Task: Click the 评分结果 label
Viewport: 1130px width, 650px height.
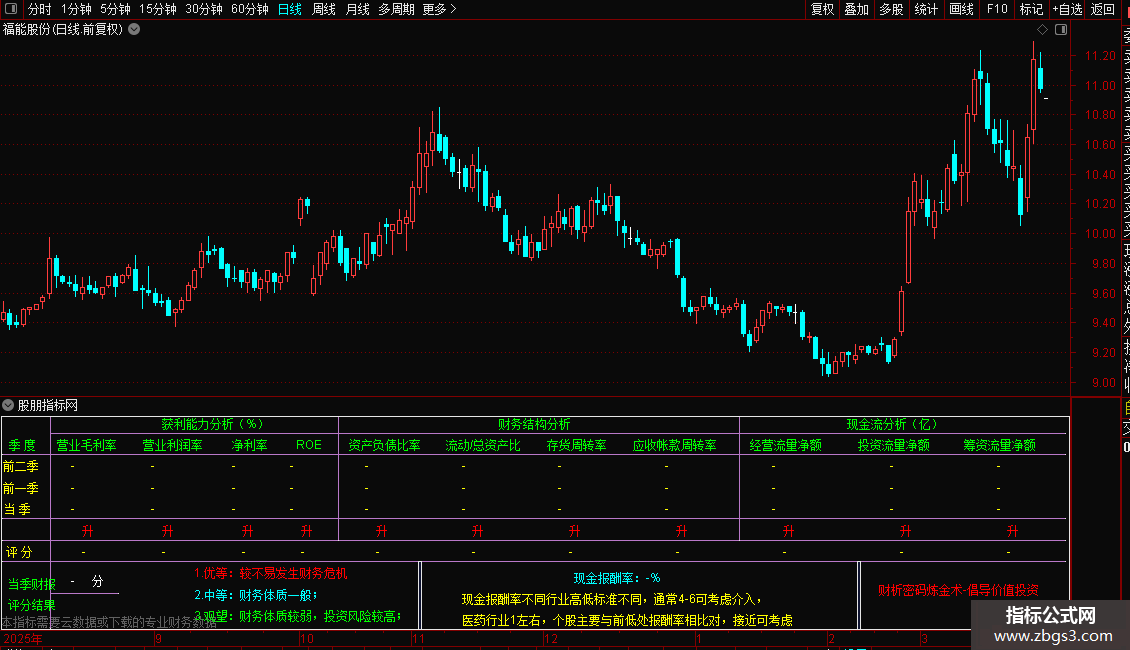Action: 32,605
